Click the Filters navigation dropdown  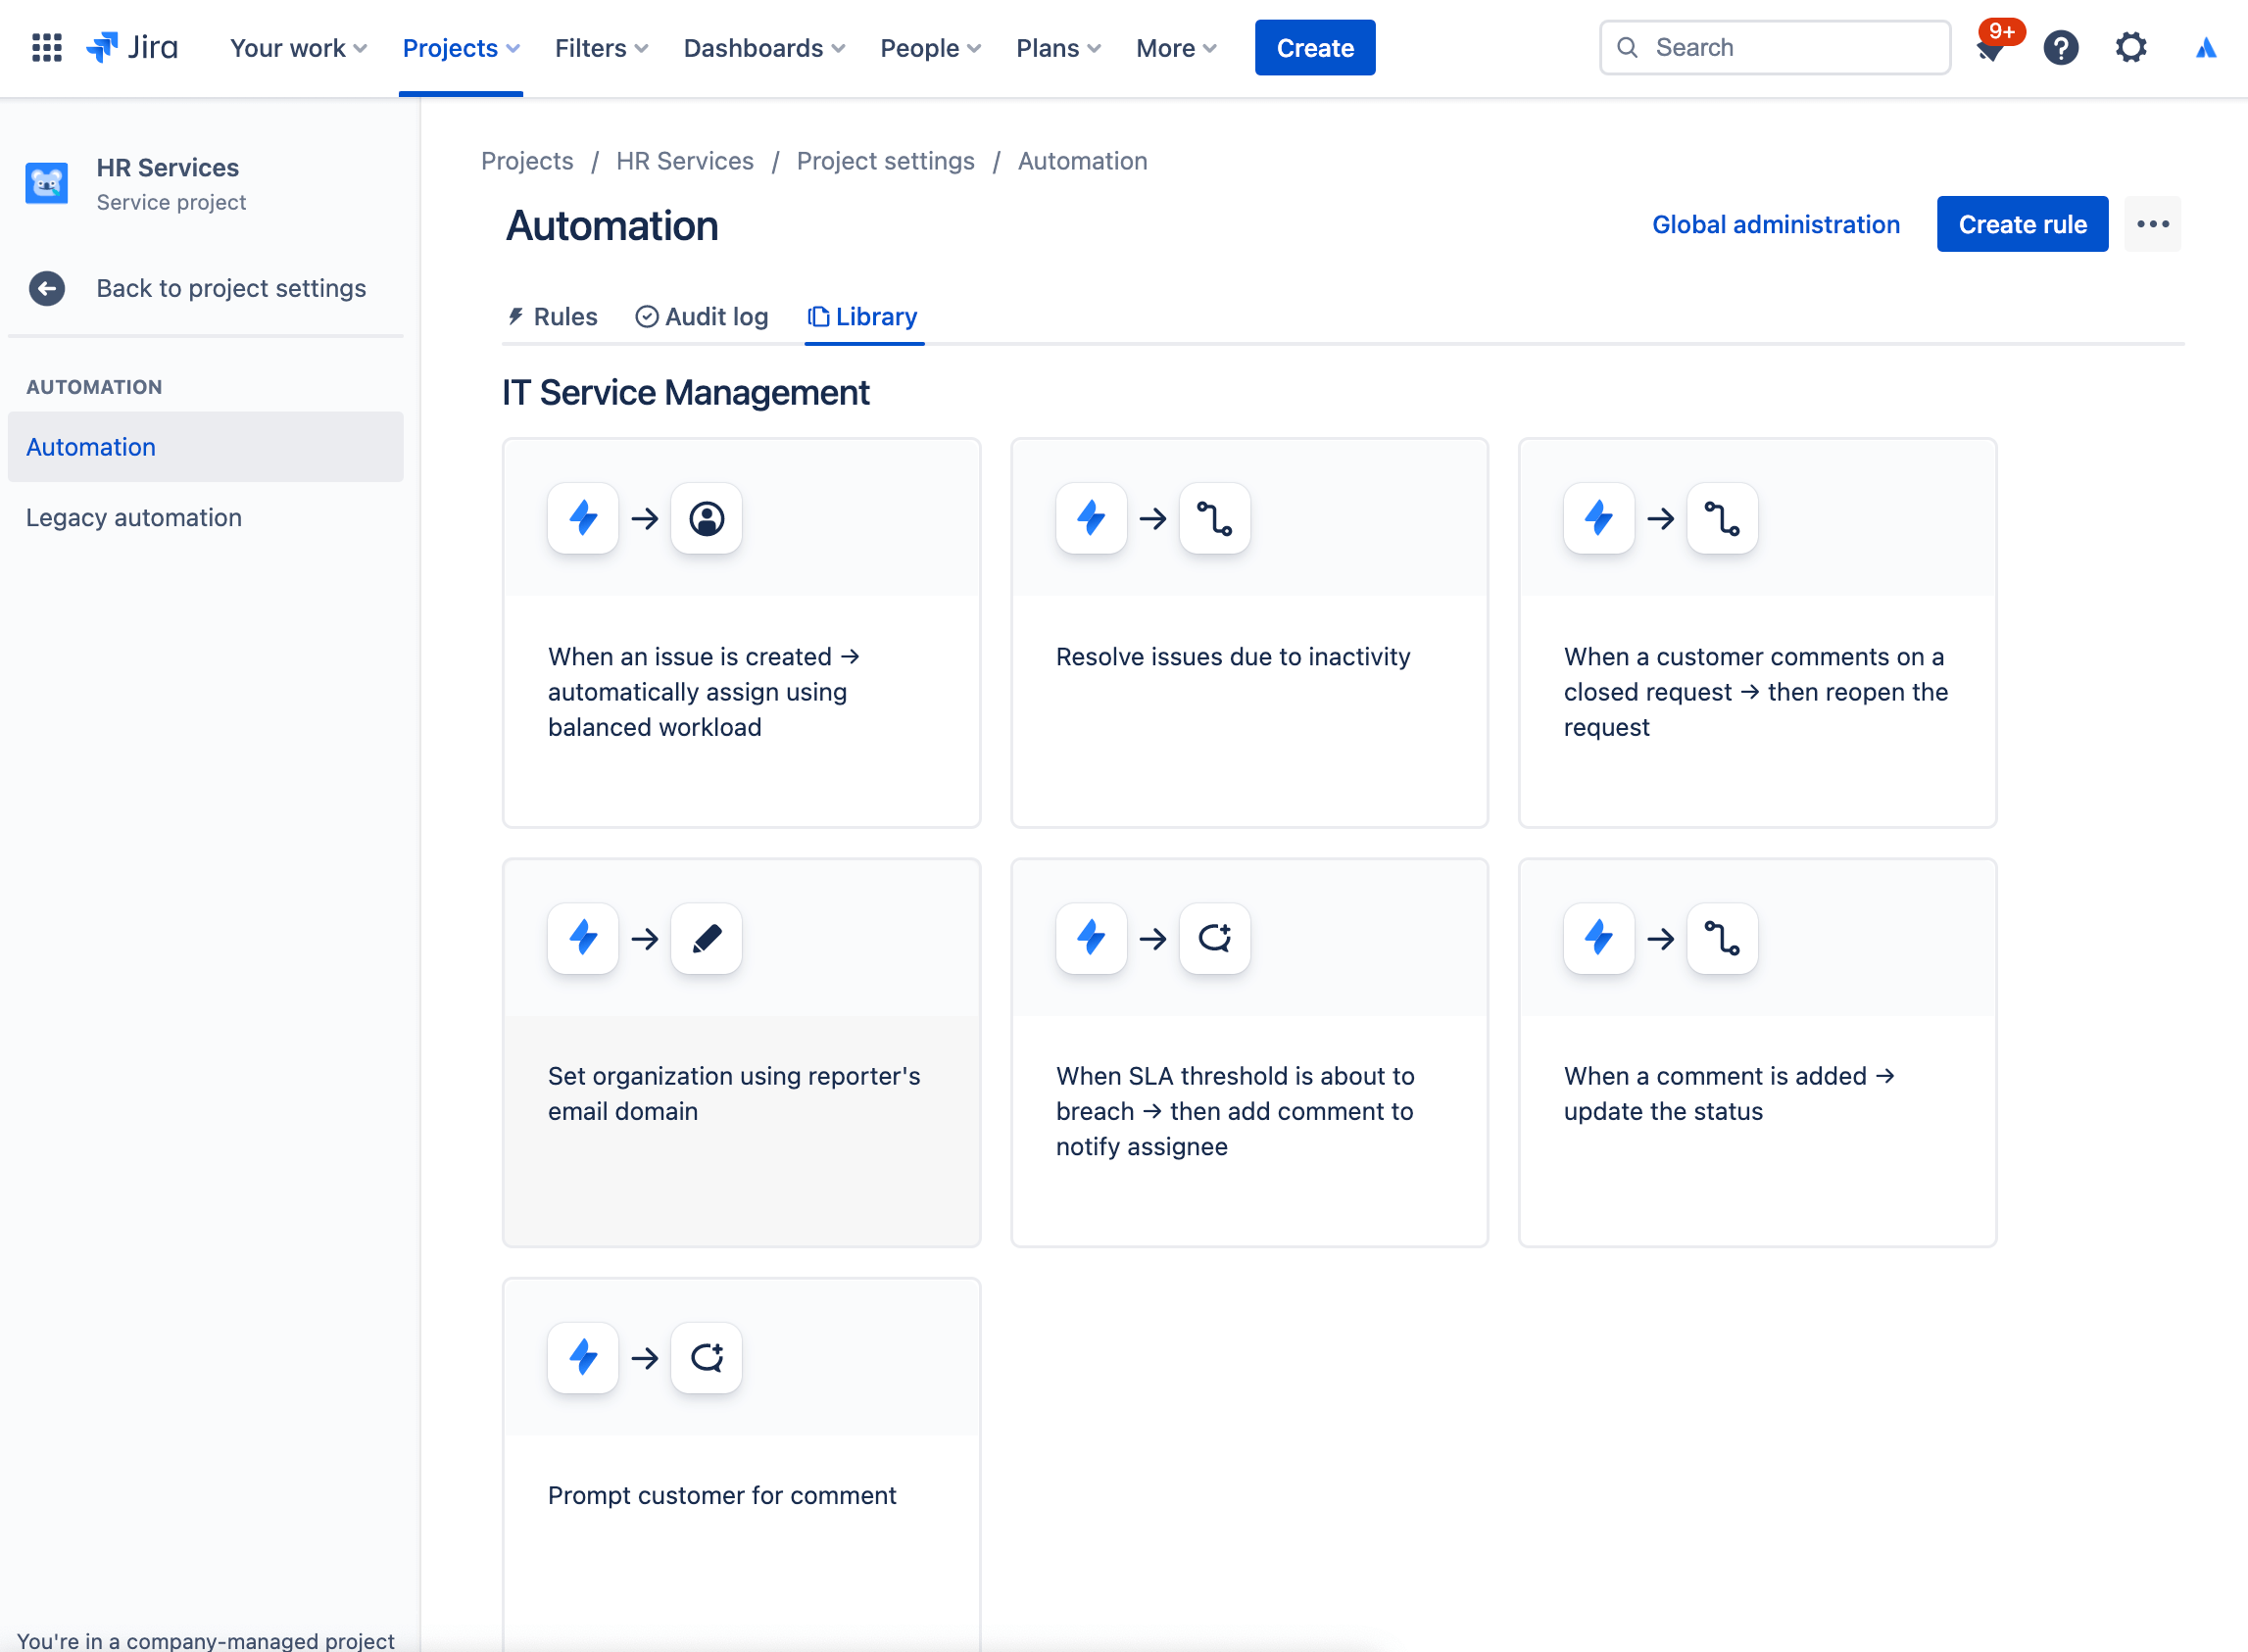click(601, 47)
